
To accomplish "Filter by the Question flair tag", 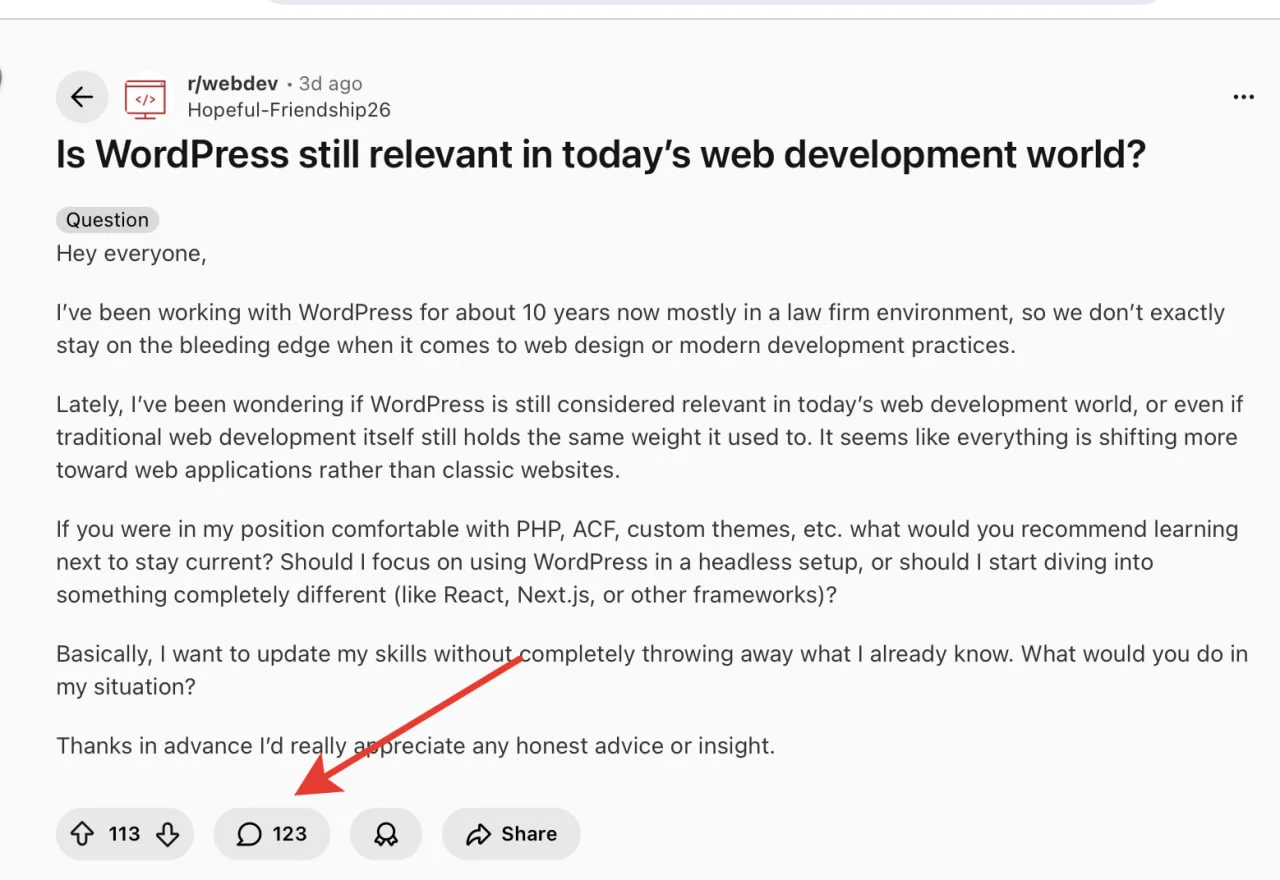I will pos(107,220).
